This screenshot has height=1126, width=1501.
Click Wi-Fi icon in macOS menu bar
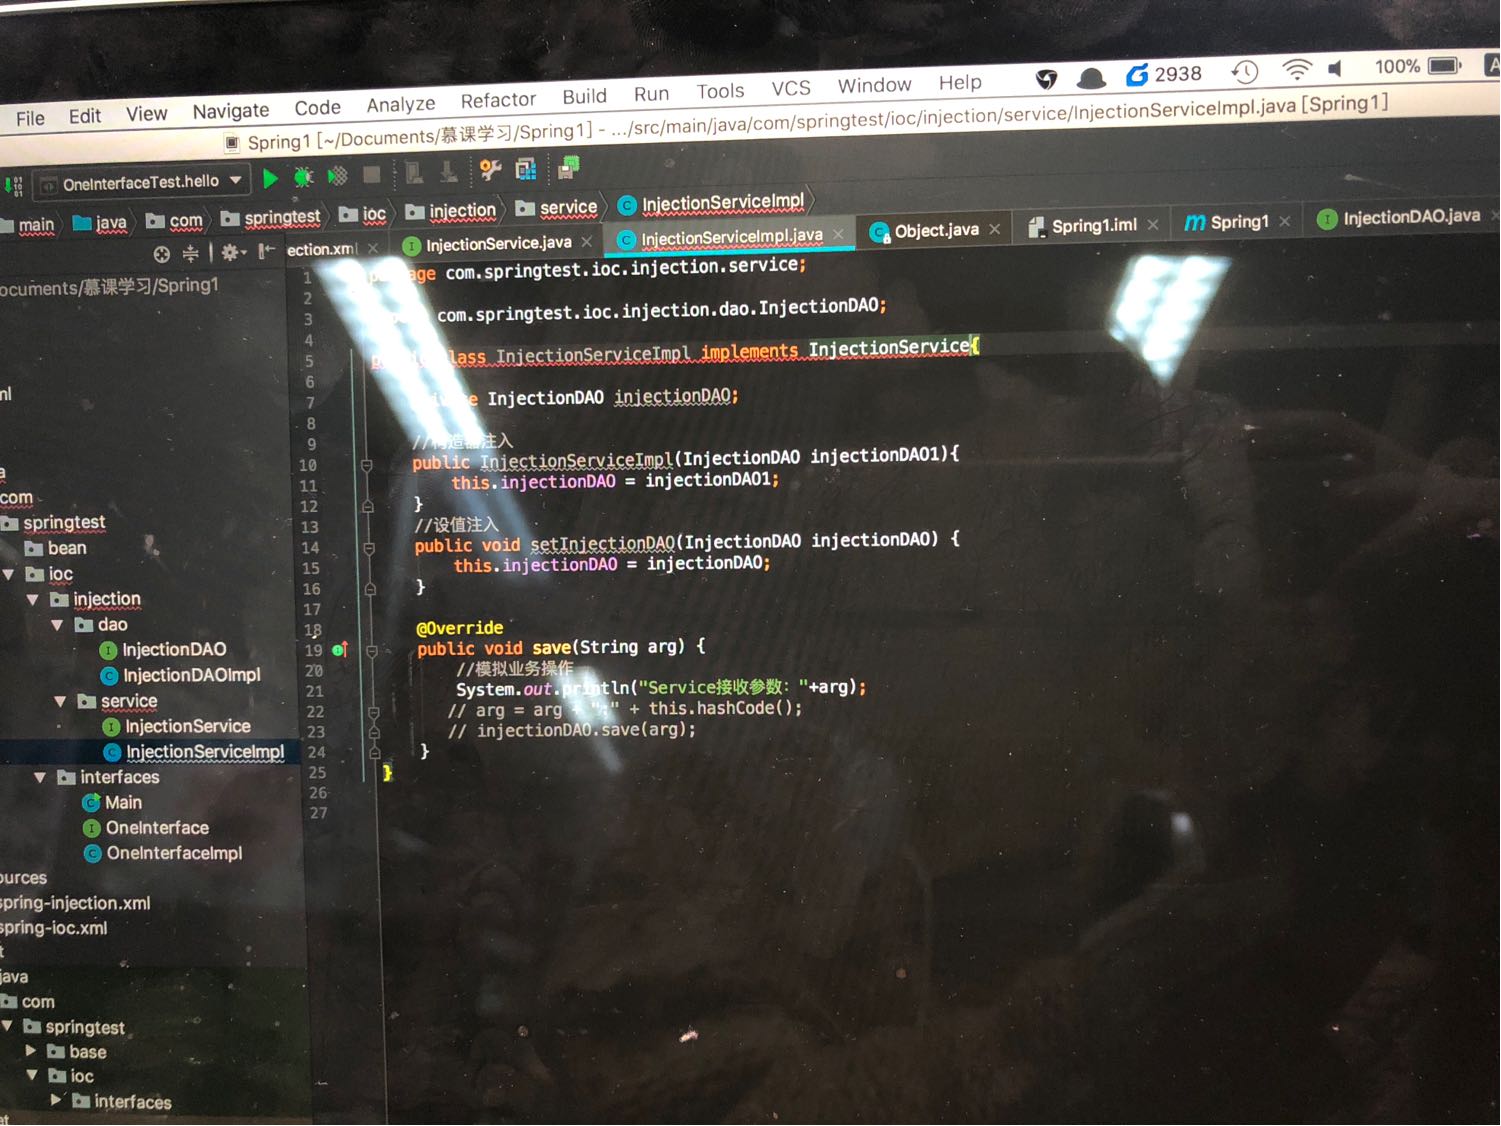click(1297, 70)
